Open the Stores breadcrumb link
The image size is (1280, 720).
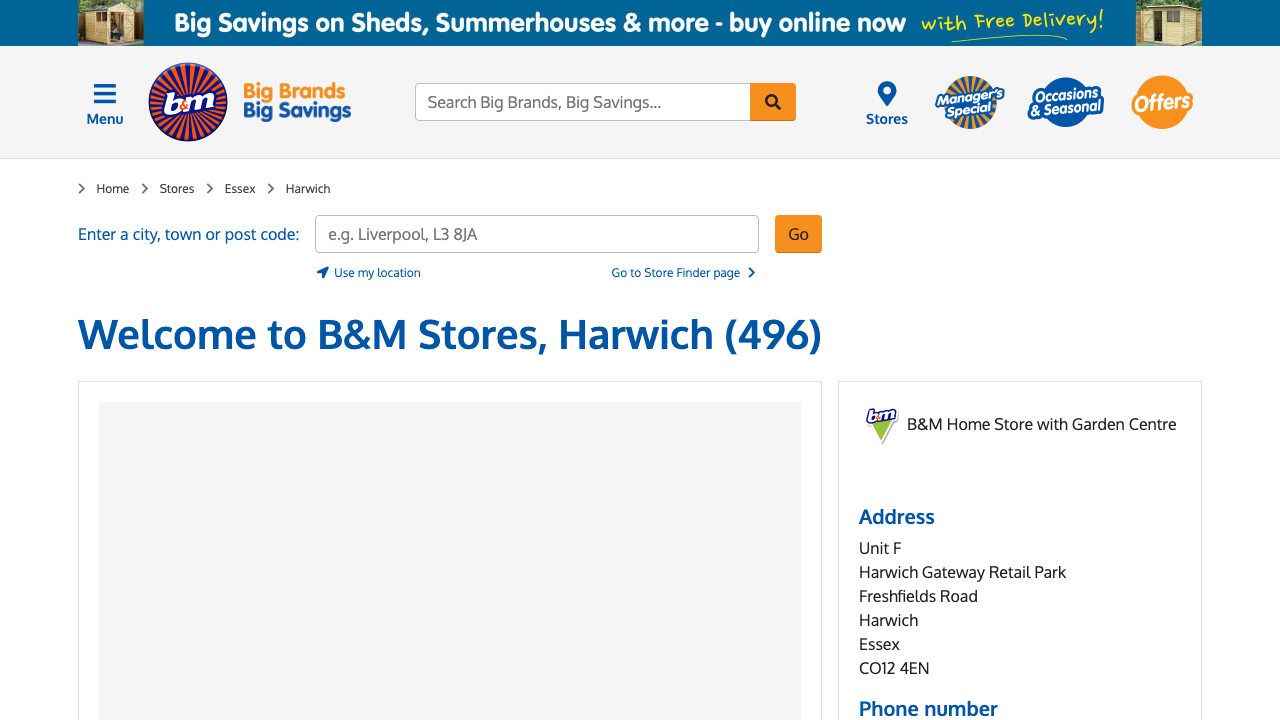pyautogui.click(x=177, y=189)
